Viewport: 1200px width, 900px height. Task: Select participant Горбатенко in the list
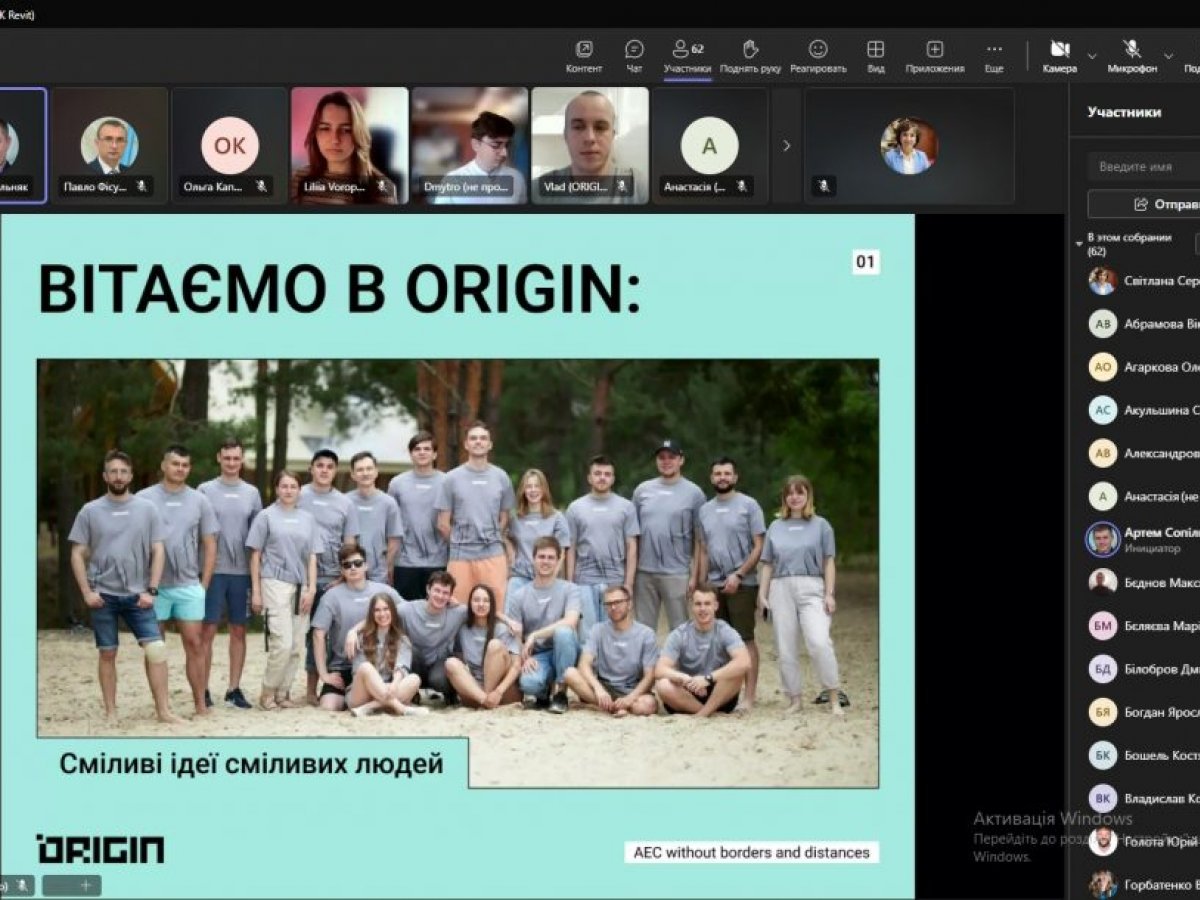click(x=1143, y=884)
